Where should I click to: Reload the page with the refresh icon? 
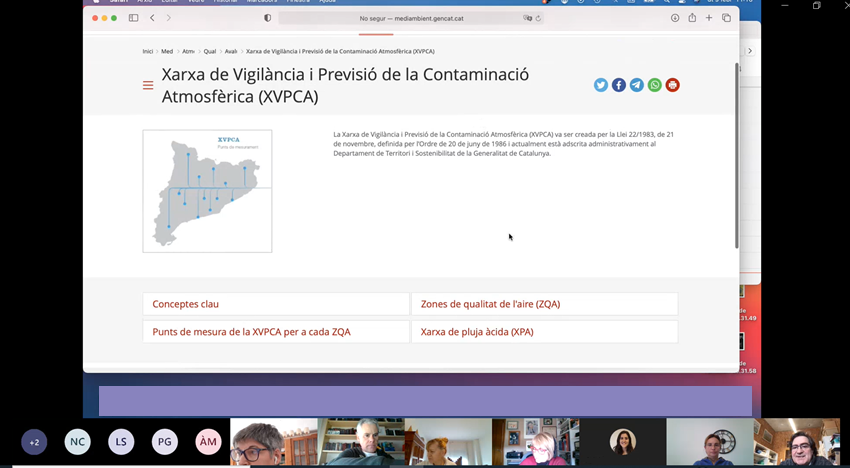click(538, 18)
